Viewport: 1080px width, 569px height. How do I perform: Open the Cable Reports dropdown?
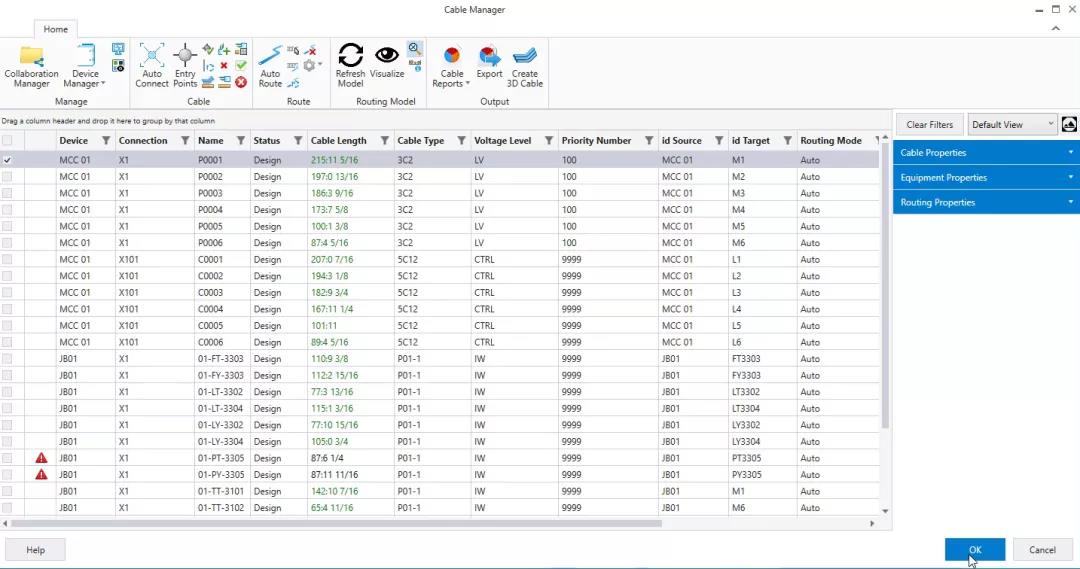point(451,66)
